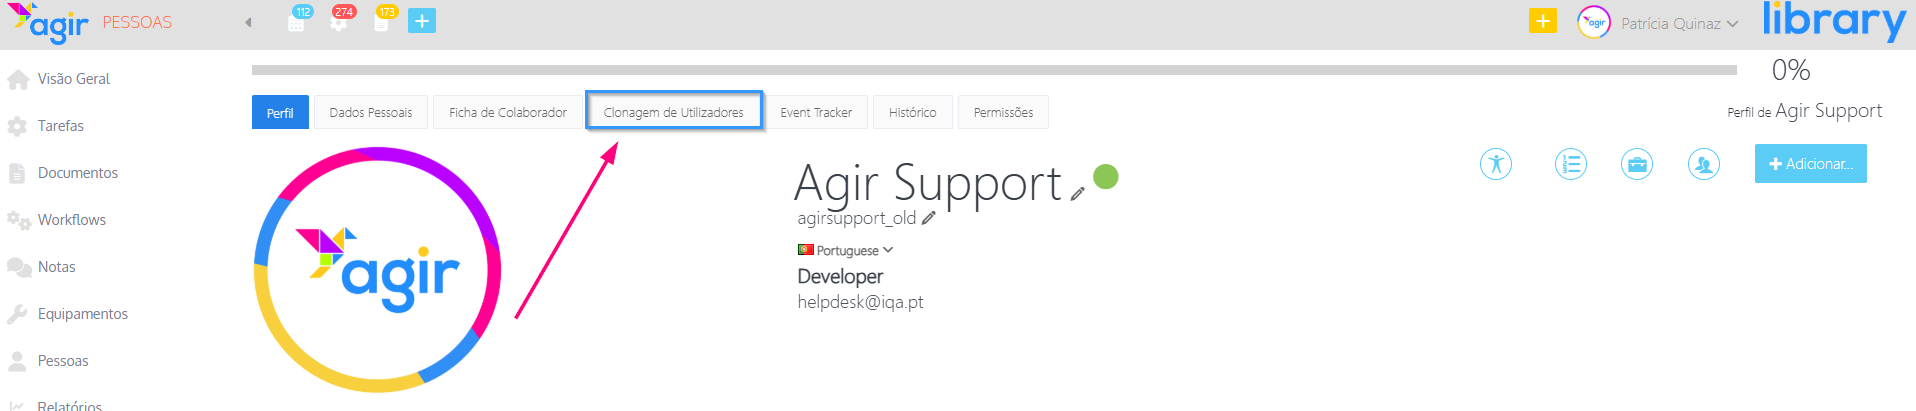Click the library logo
1916x411 pixels.
1834,22
